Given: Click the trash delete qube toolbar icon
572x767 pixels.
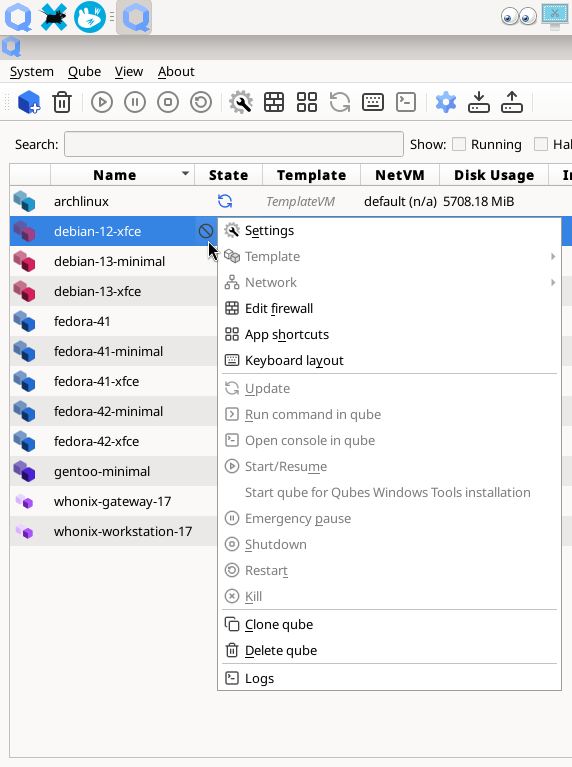Looking at the screenshot, I should coord(62,102).
